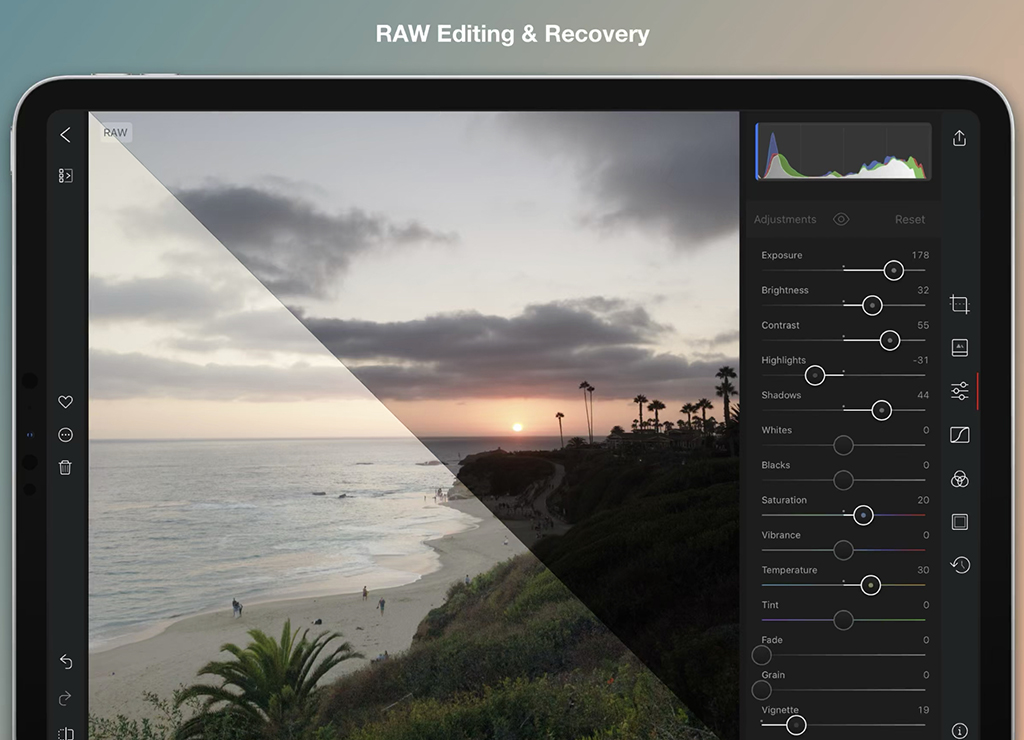Click the "Shadows" label
Image resolution: width=1024 pixels, height=740 pixels.
[x=781, y=395]
